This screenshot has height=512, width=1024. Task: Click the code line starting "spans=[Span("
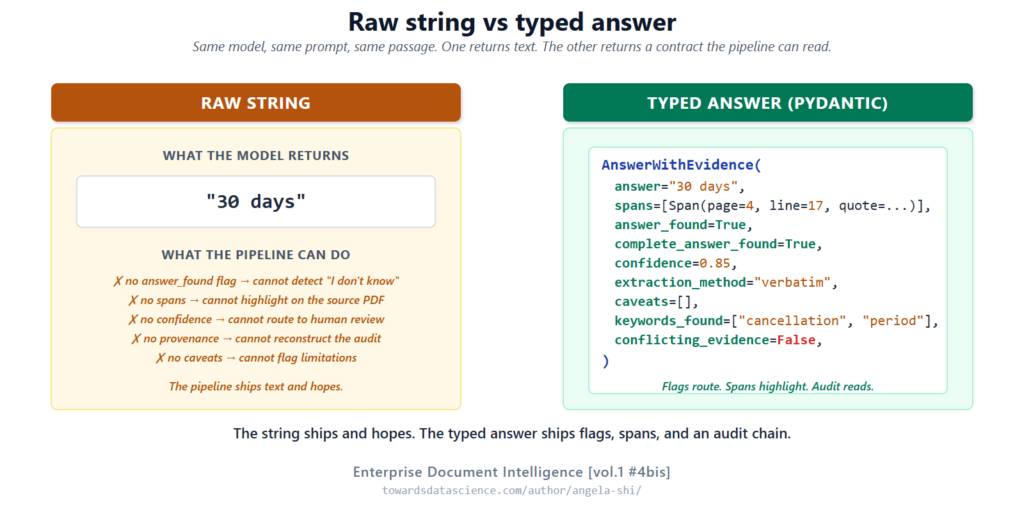point(773,206)
